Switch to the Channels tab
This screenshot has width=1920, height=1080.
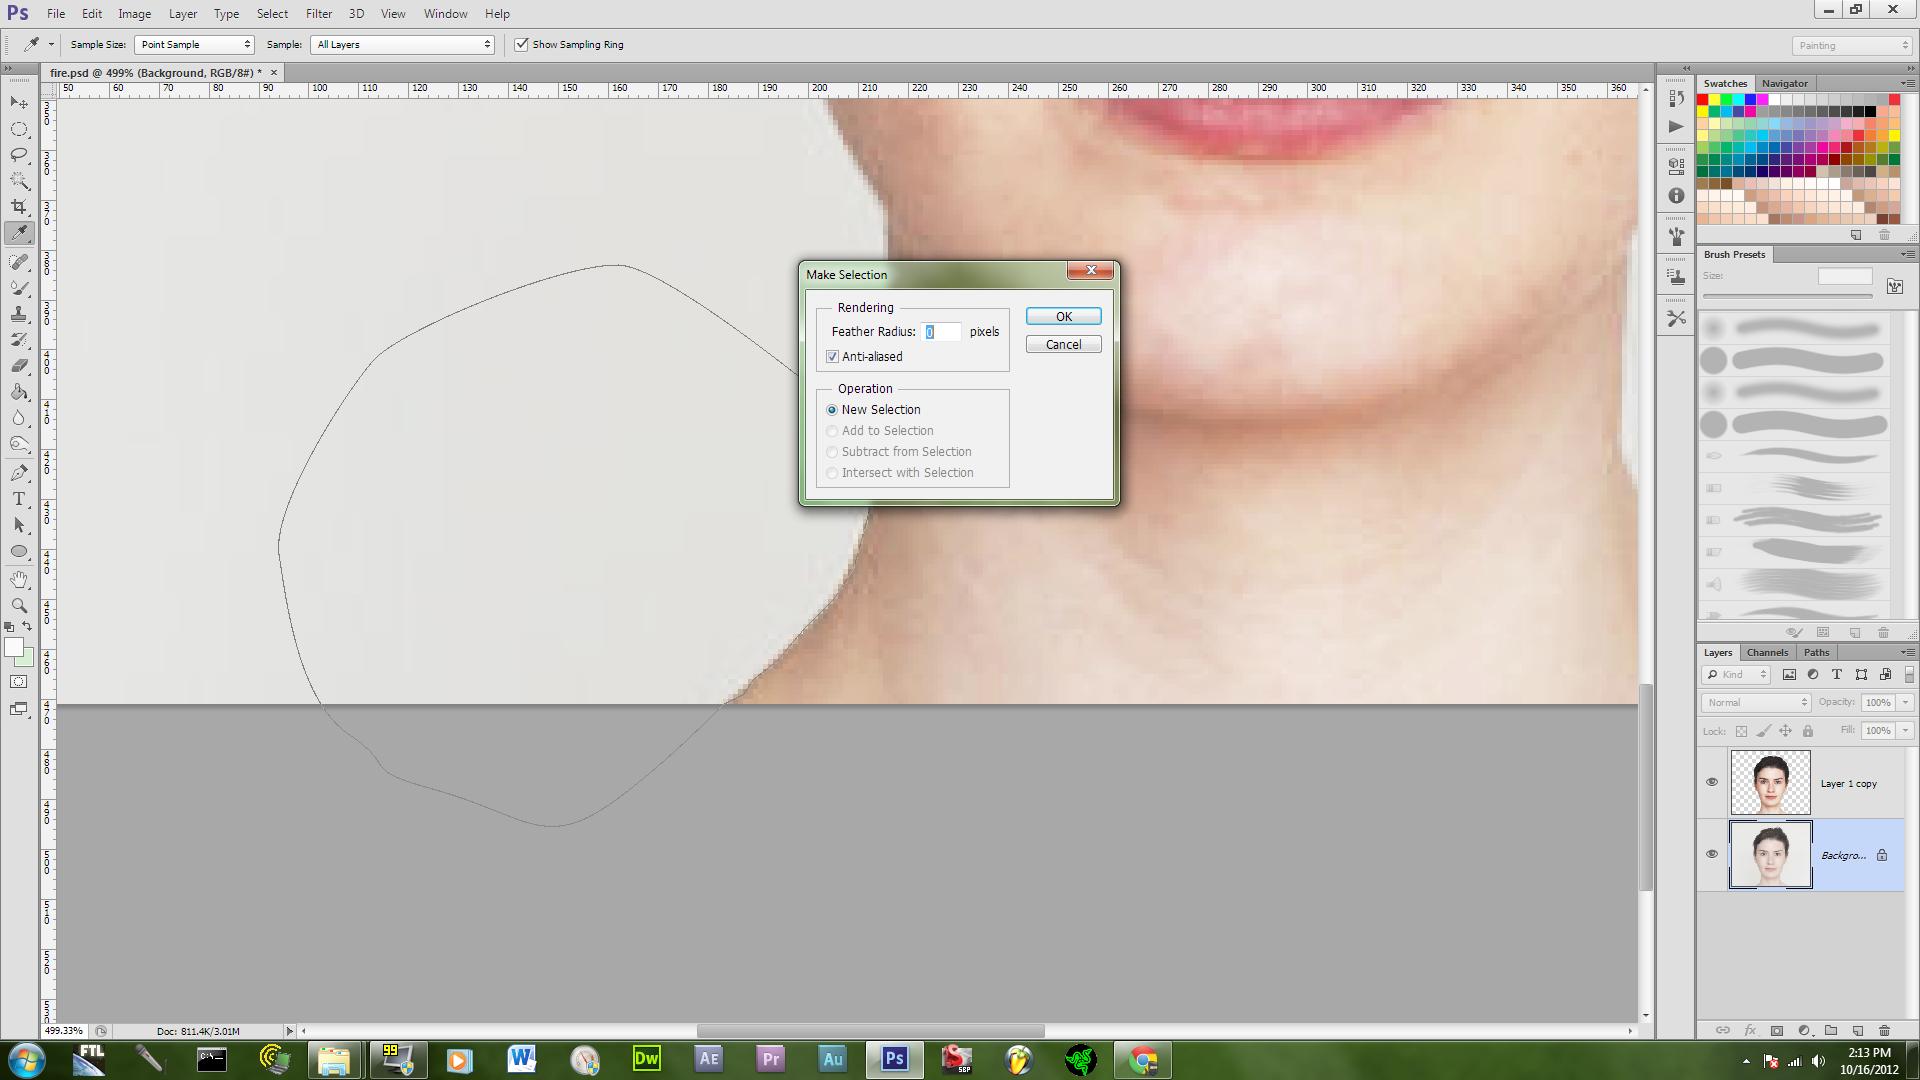click(x=1767, y=652)
